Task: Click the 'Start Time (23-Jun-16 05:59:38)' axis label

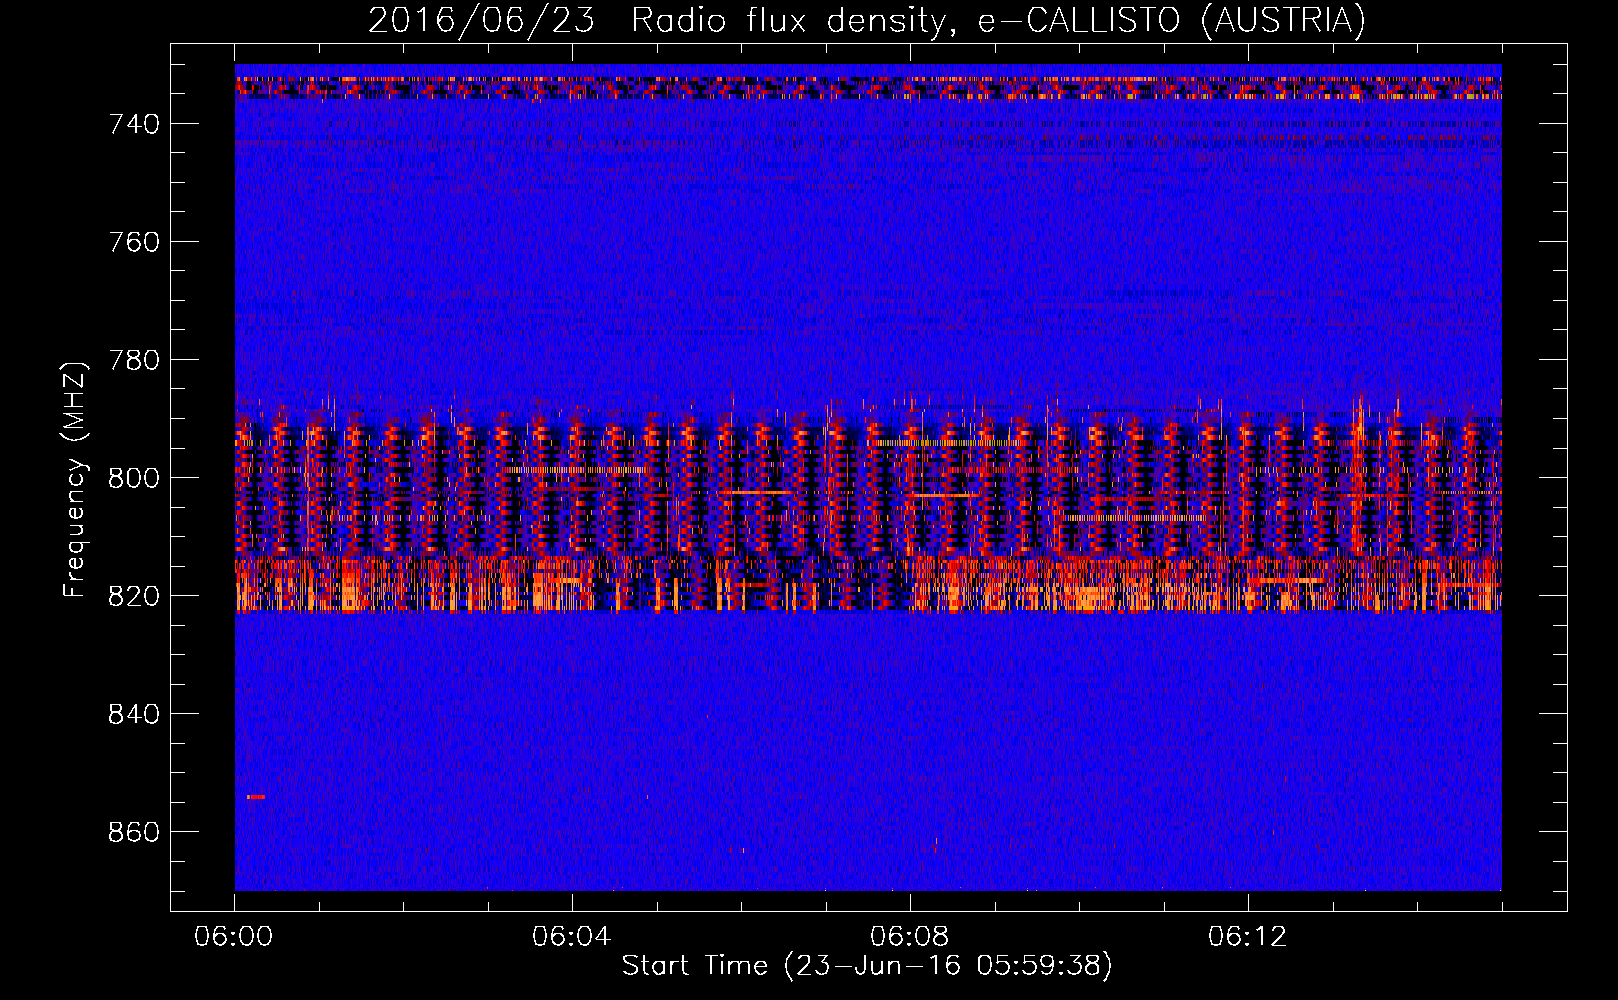Action: point(867,966)
